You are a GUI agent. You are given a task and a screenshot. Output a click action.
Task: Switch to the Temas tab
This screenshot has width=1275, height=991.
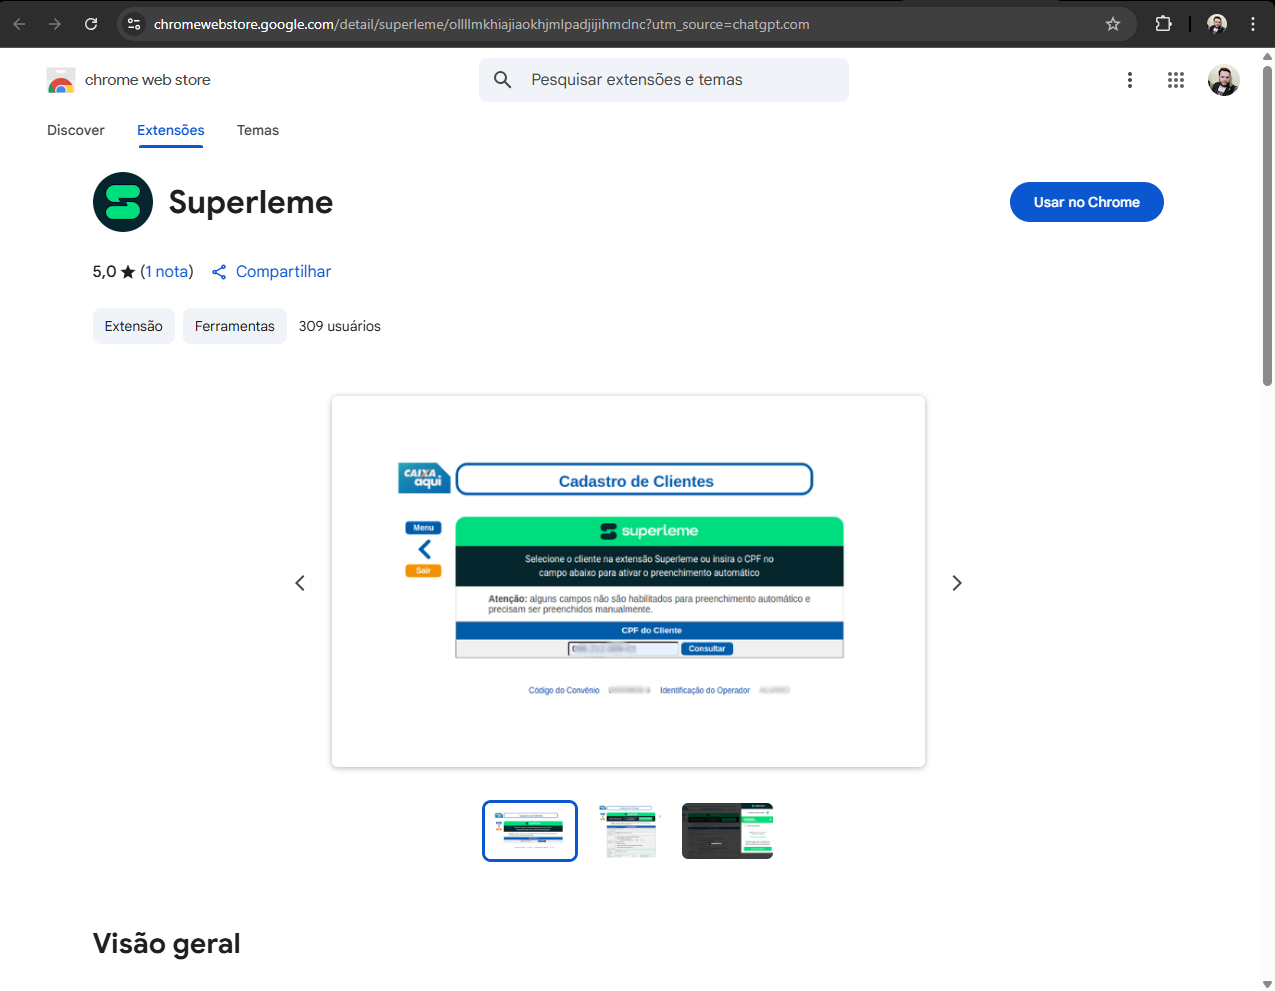tap(257, 130)
